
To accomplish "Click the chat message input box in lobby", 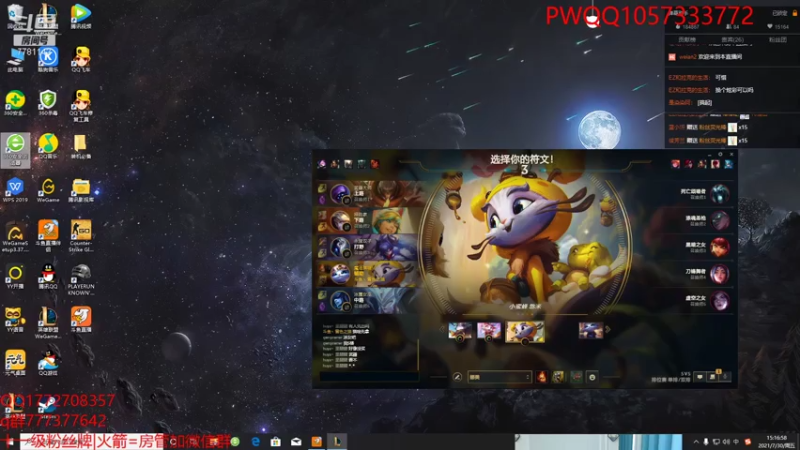I will (369, 377).
